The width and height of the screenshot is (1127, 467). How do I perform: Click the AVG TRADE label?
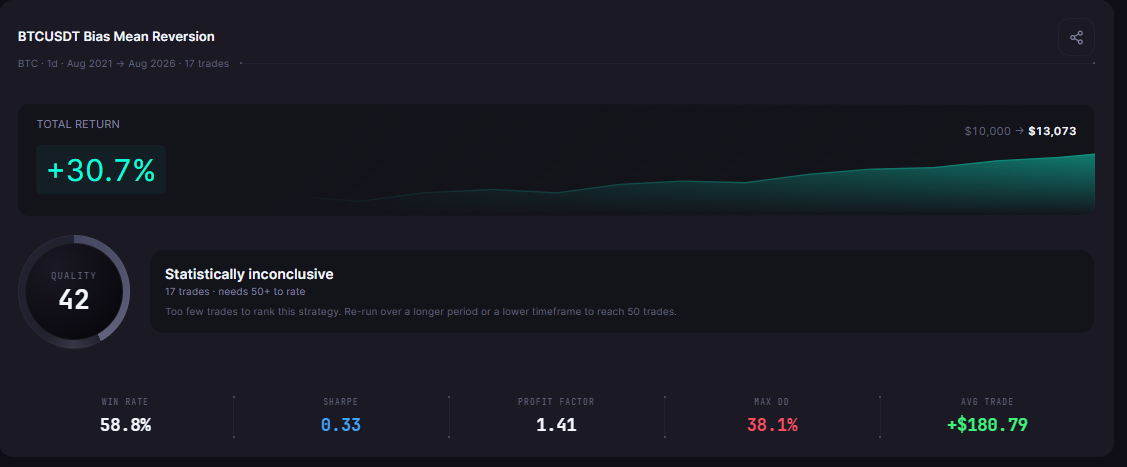[988, 402]
